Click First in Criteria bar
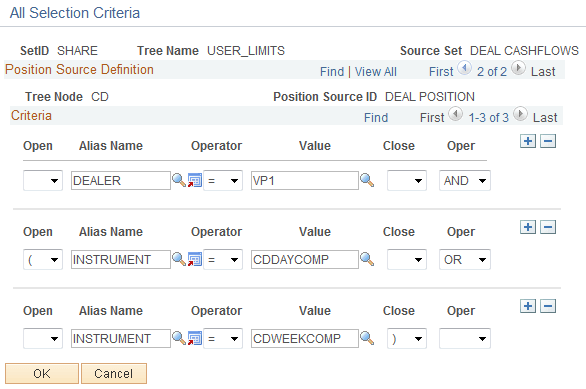This screenshot has height=389, width=586. pyautogui.click(x=432, y=117)
